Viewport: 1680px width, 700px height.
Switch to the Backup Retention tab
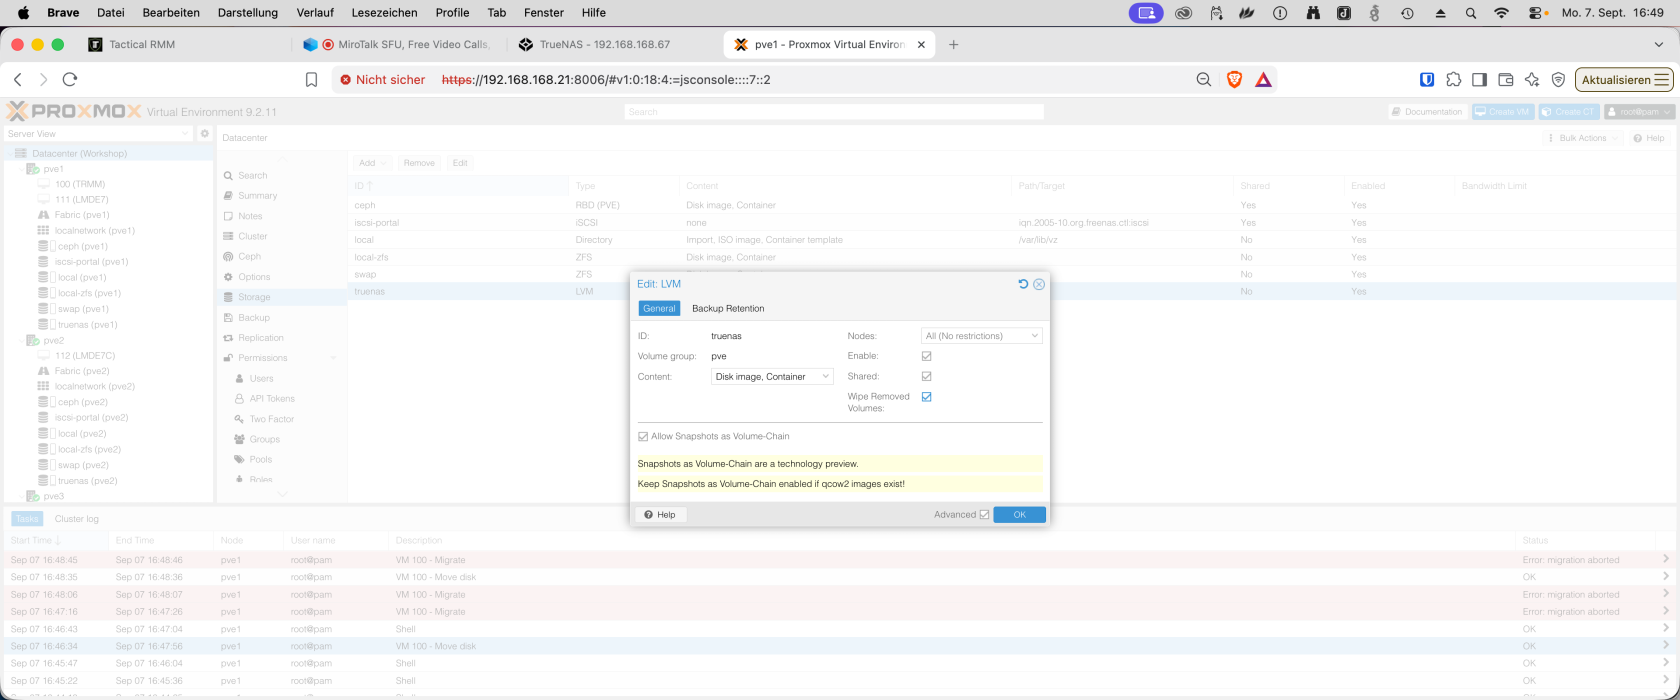pyautogui.click(x=728, y=308)
